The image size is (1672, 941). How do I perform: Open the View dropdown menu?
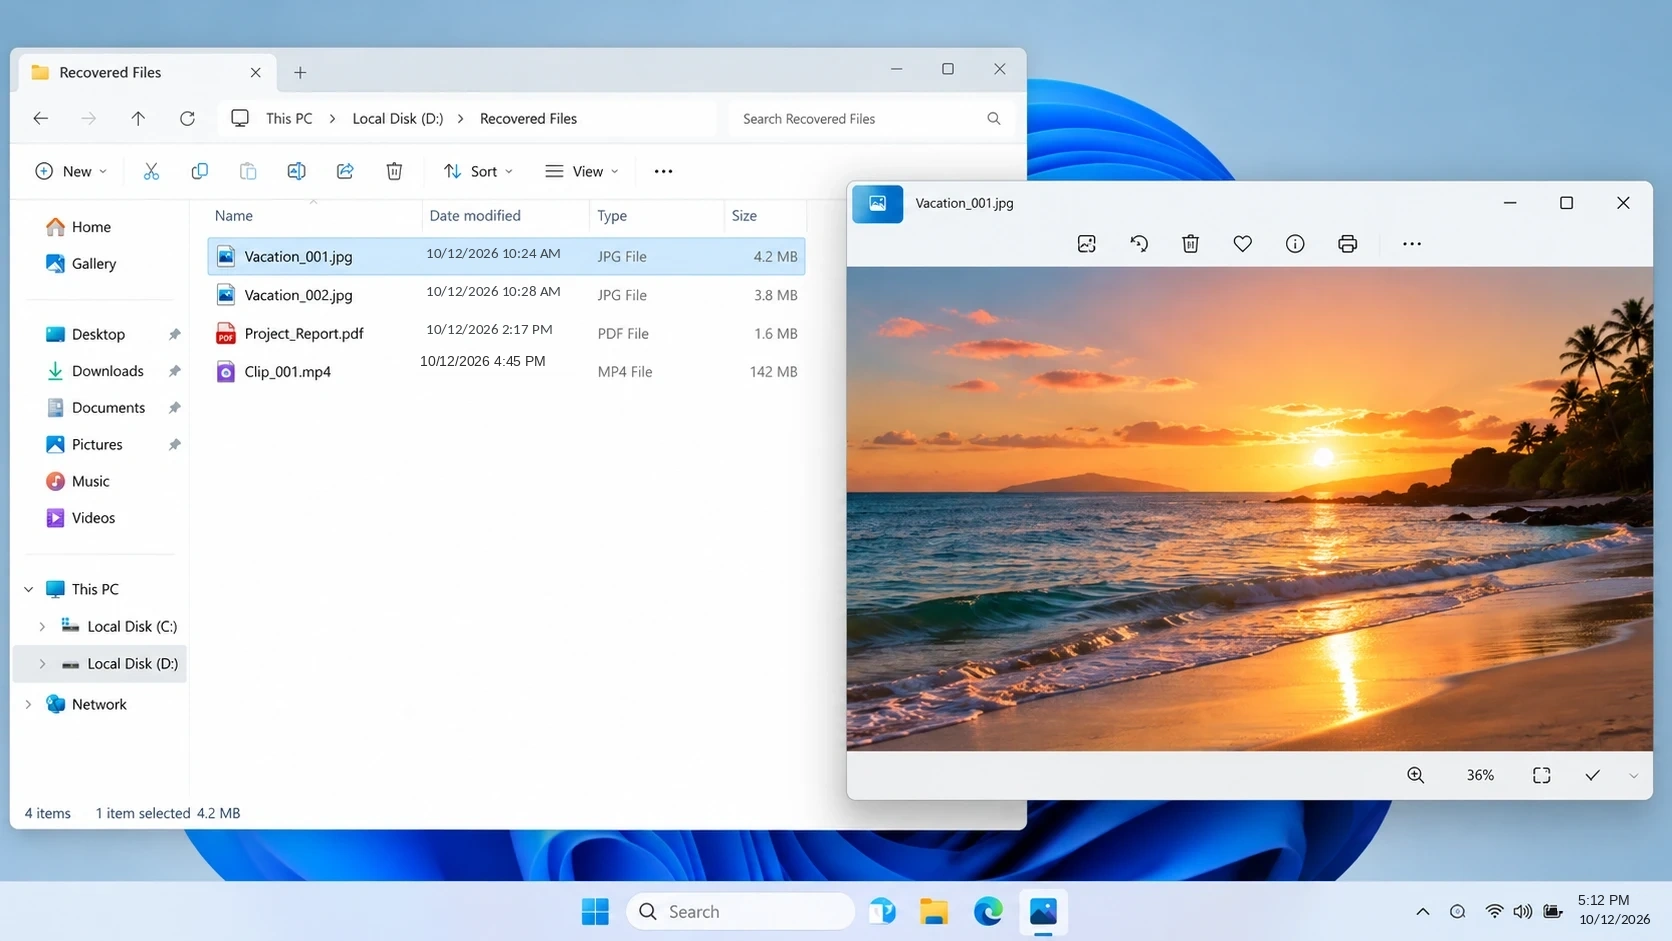[x=582, y=171]
